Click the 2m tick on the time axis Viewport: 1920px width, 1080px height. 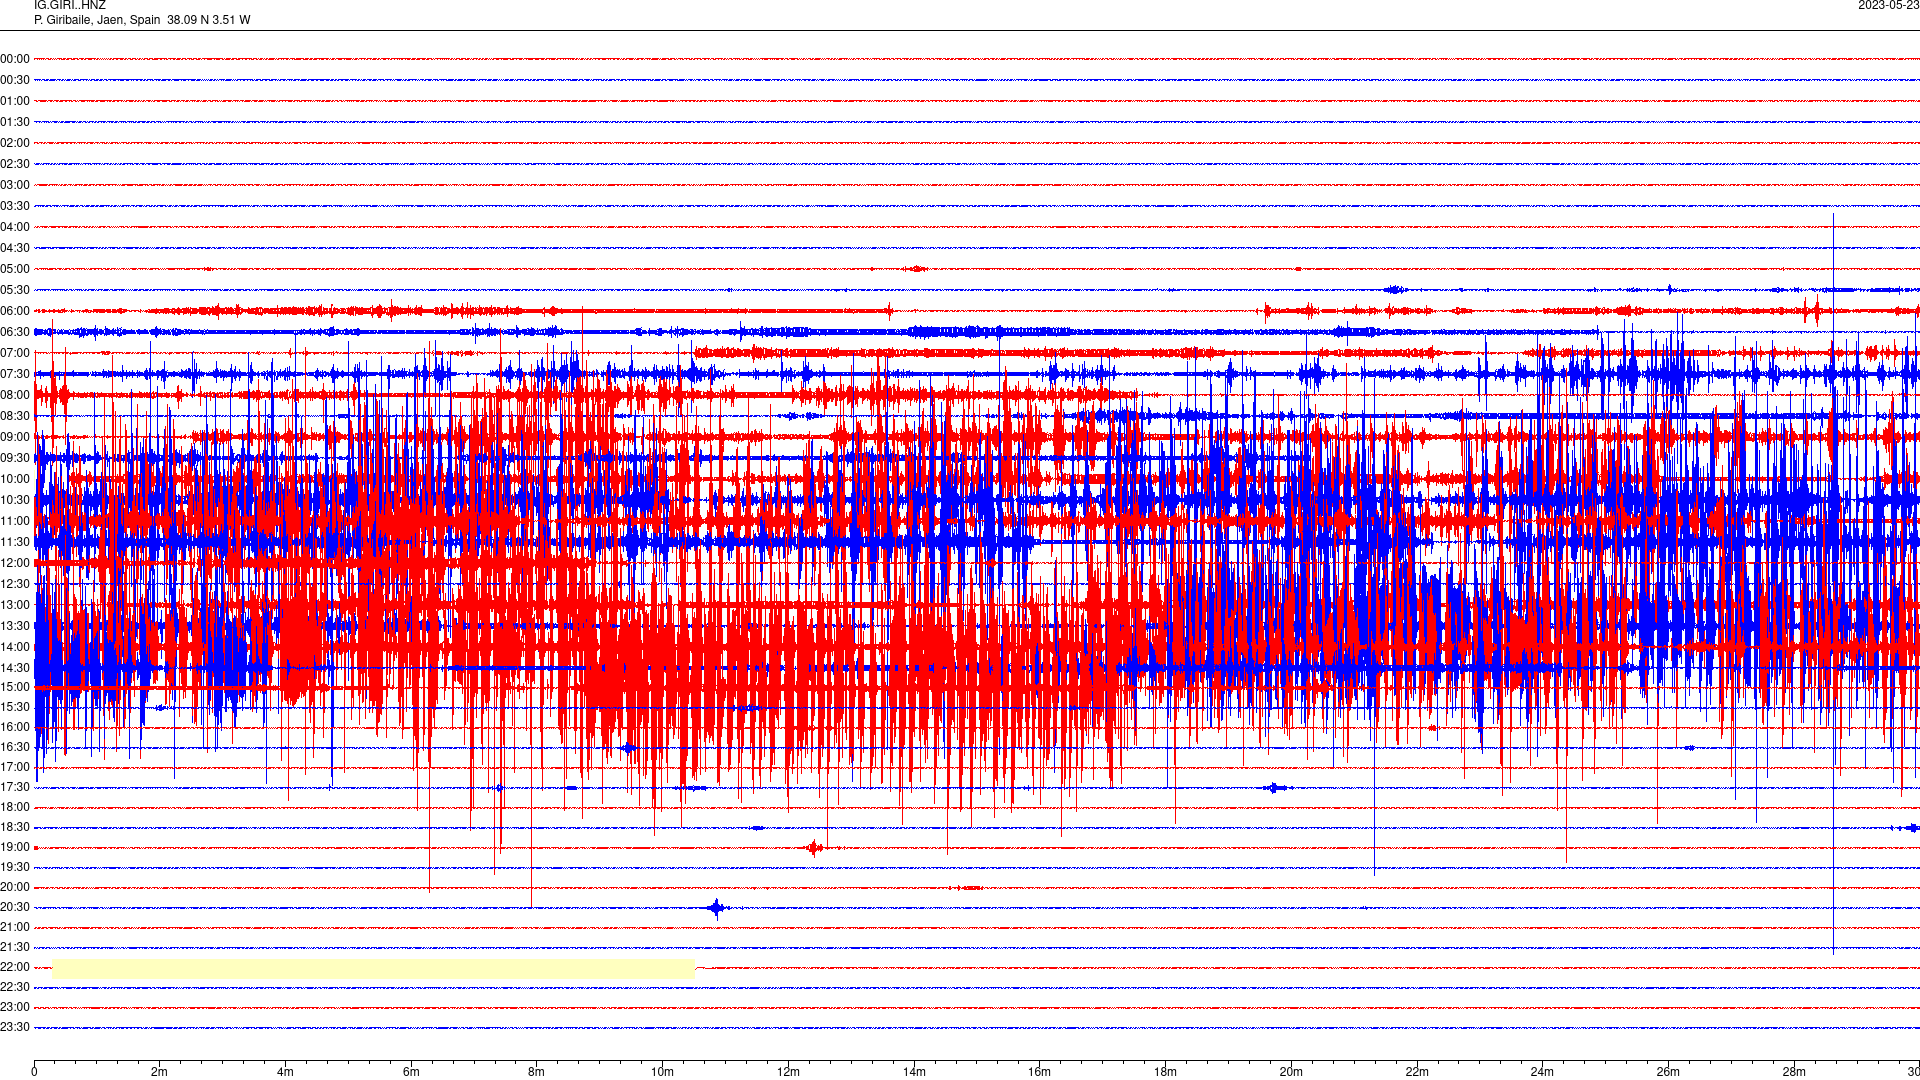point(159,1072)
